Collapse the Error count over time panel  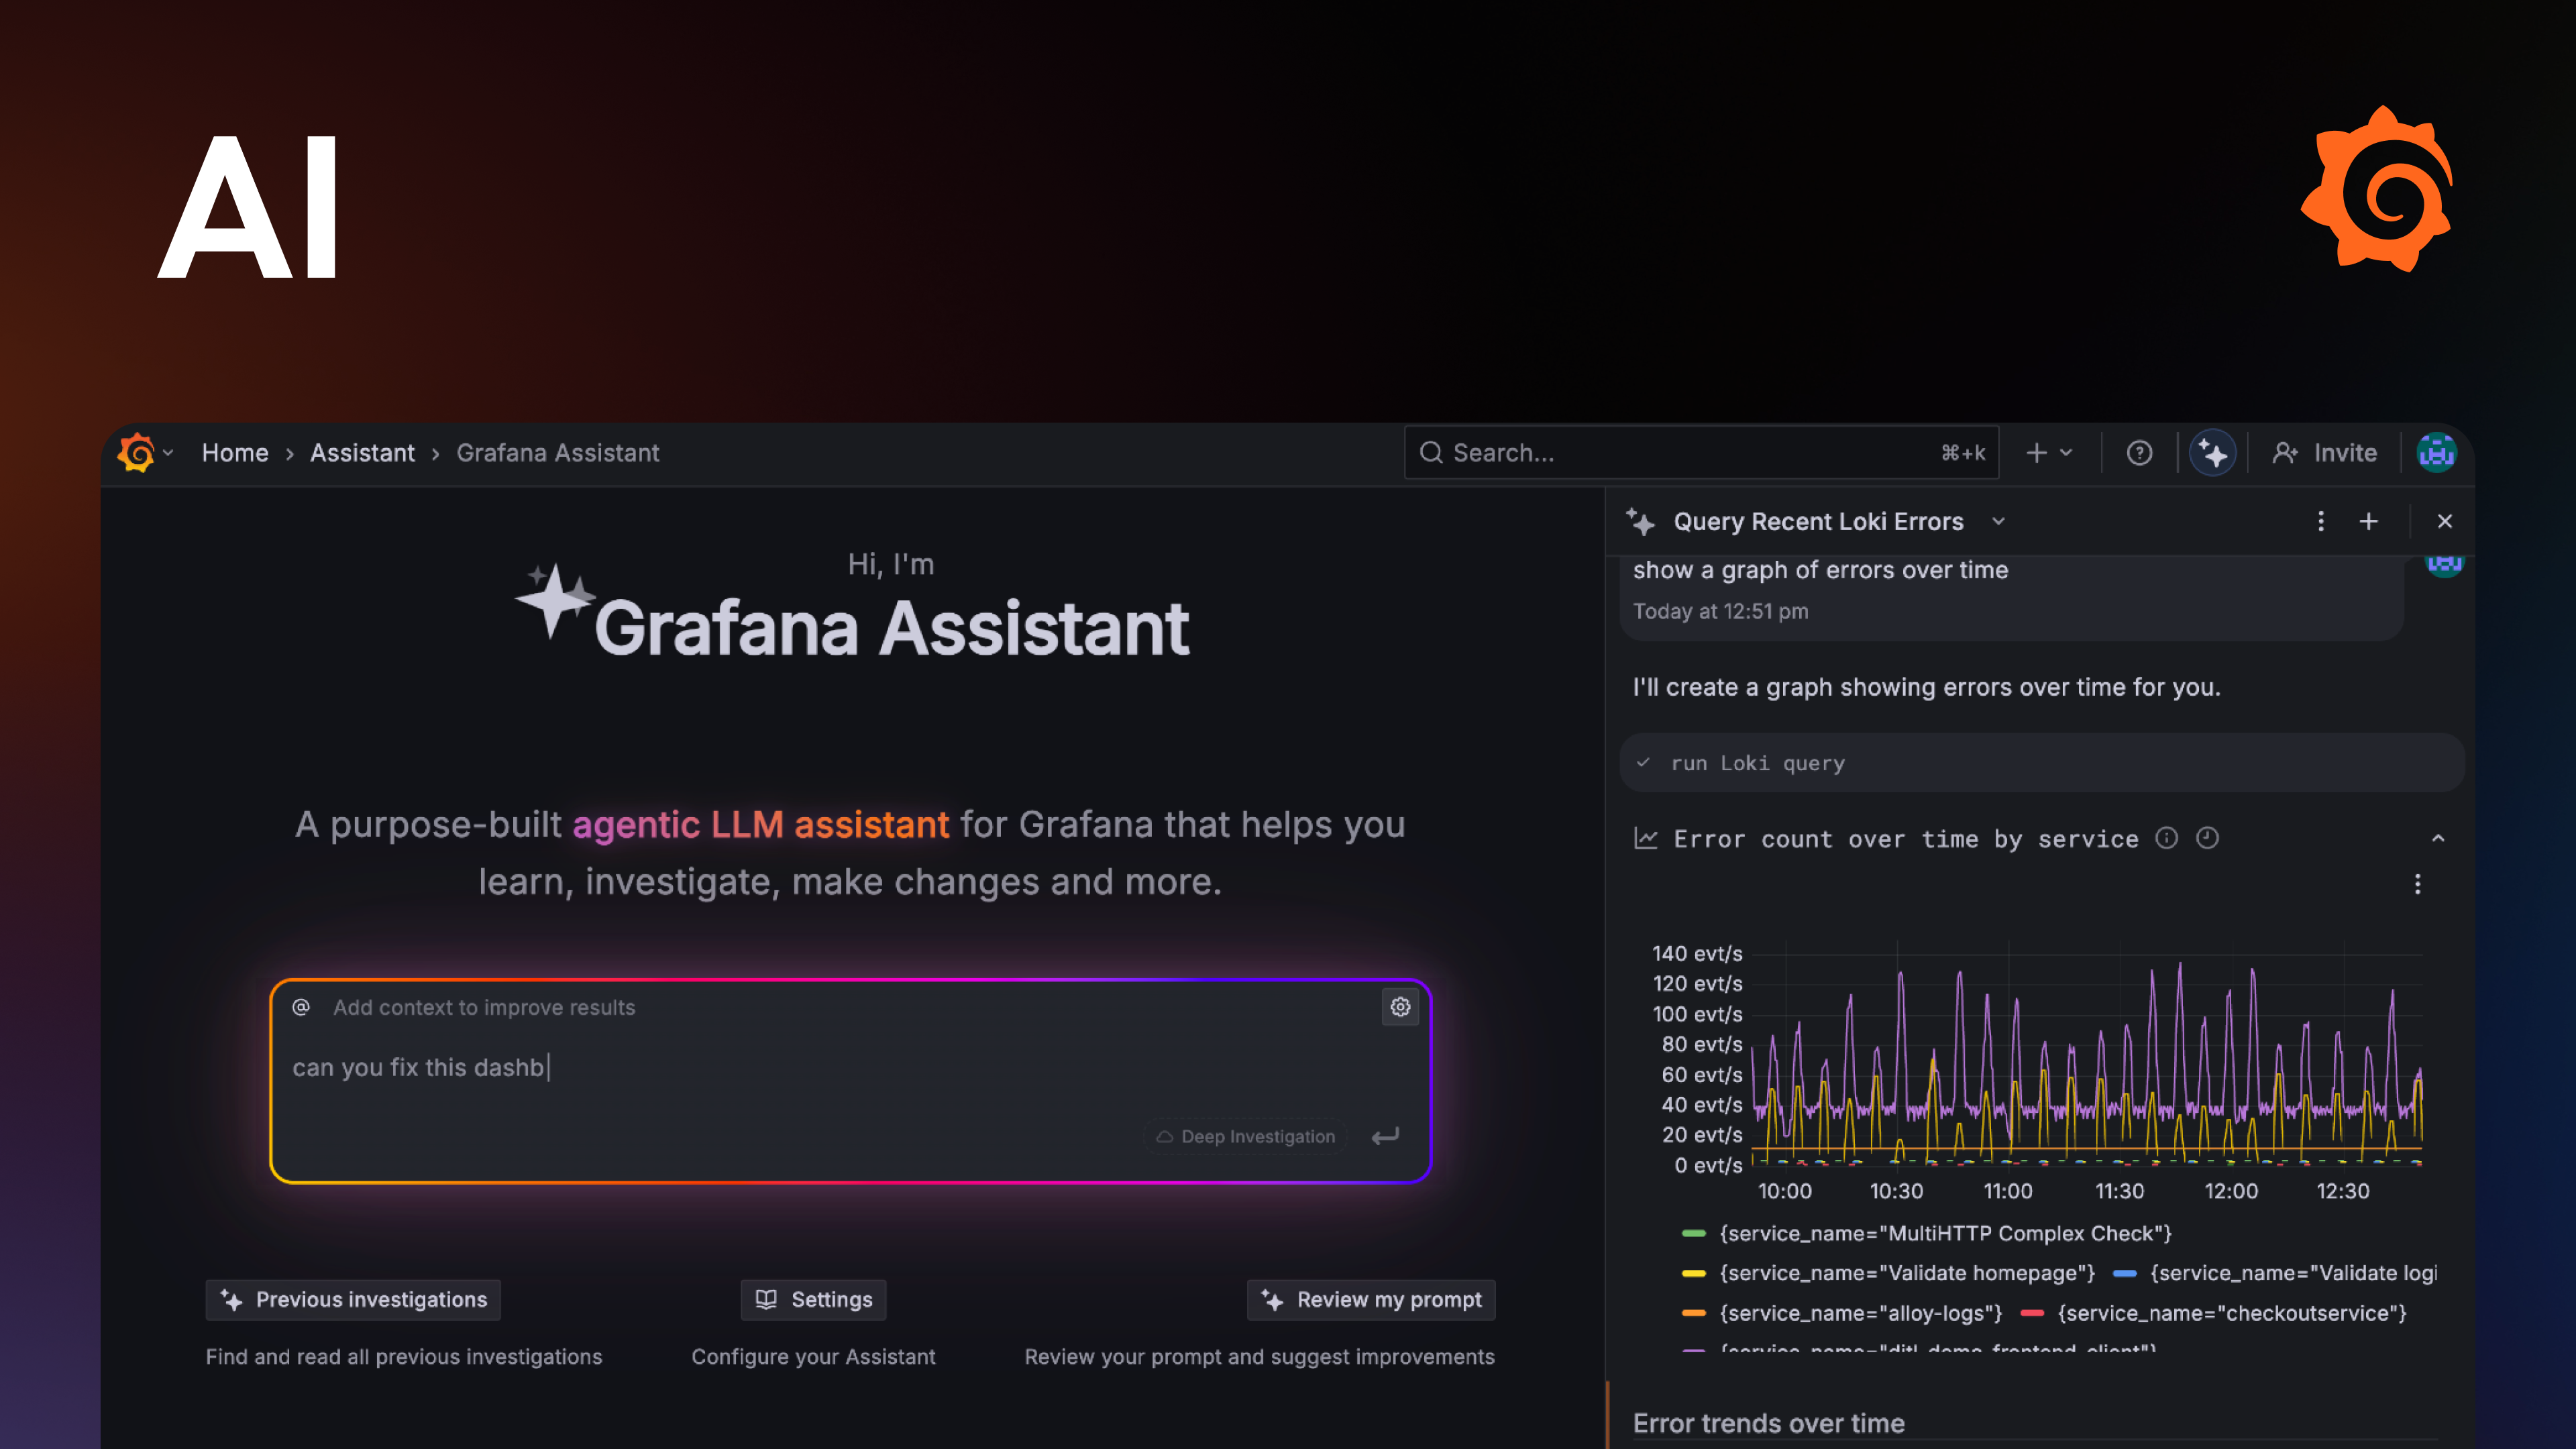tap(2438, 838)
